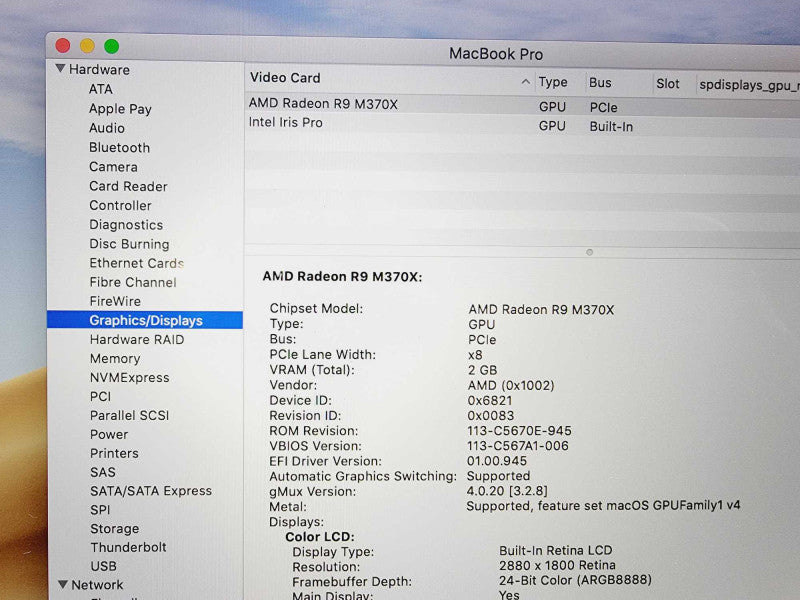Open Disc Burning entry

[x=129, y=244]
